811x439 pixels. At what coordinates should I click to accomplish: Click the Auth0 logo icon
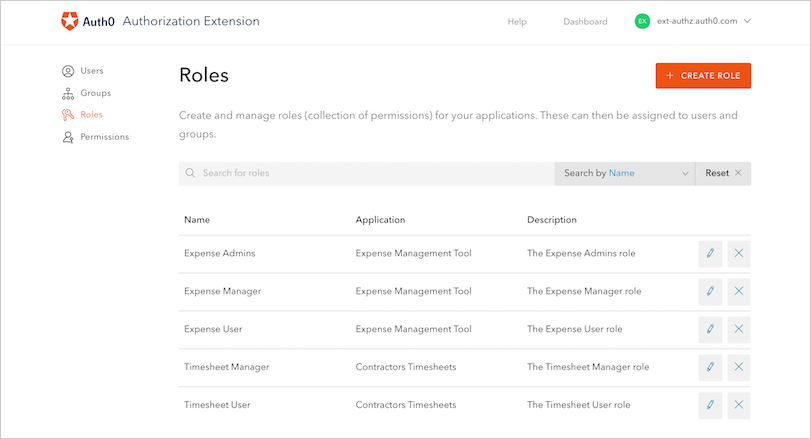click(69, 21)
